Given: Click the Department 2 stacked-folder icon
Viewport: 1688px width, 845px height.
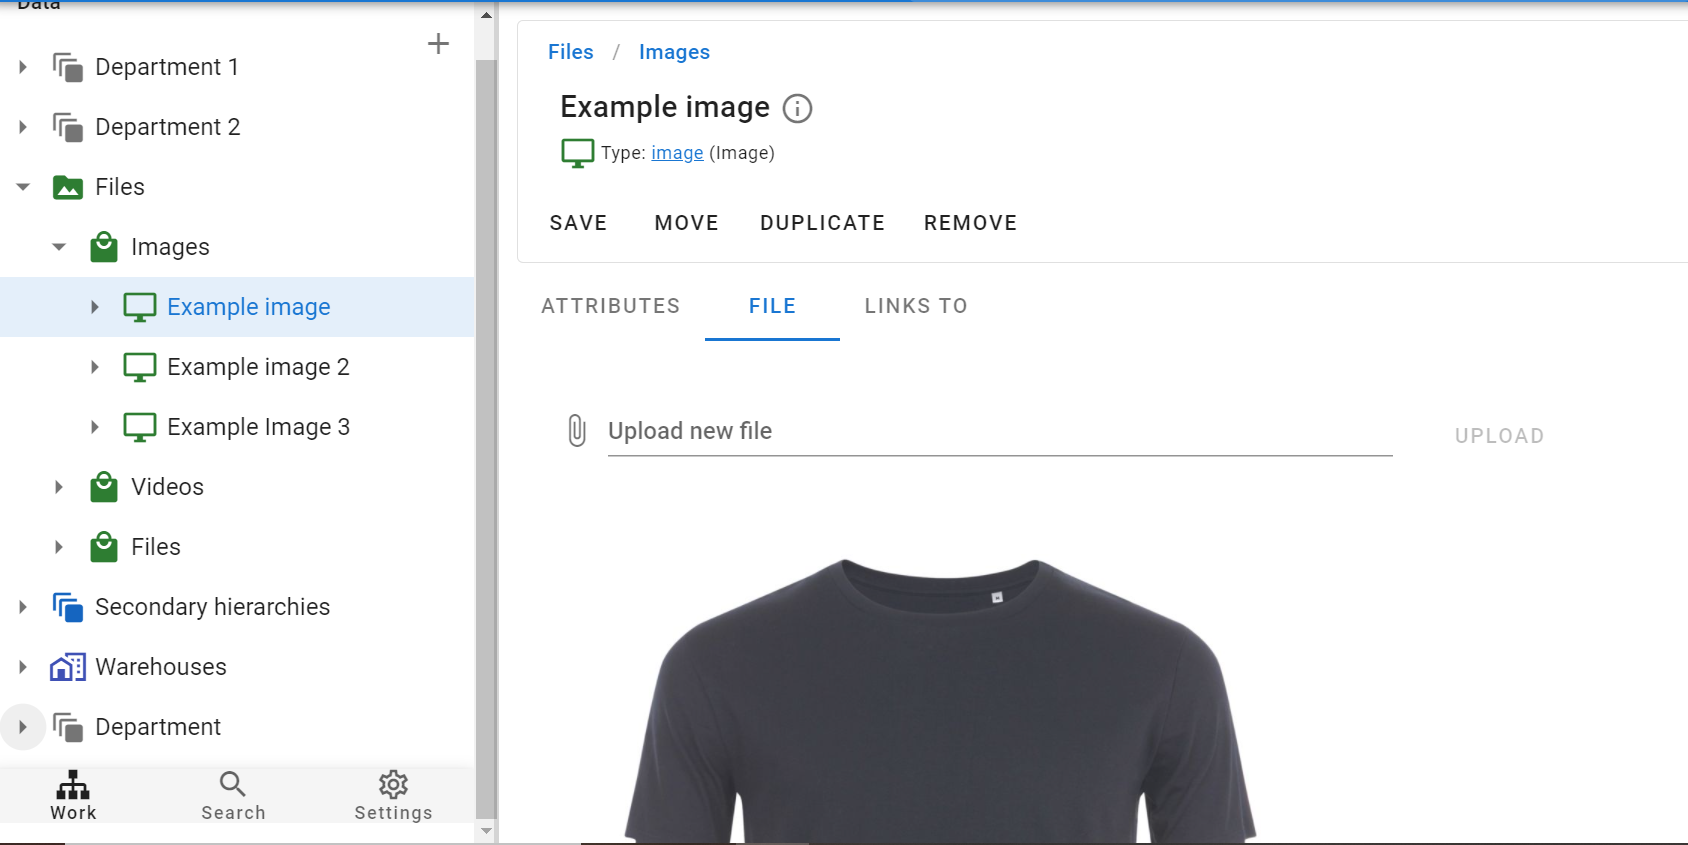Looking at the screenshot, I should [x=67, y=127].
